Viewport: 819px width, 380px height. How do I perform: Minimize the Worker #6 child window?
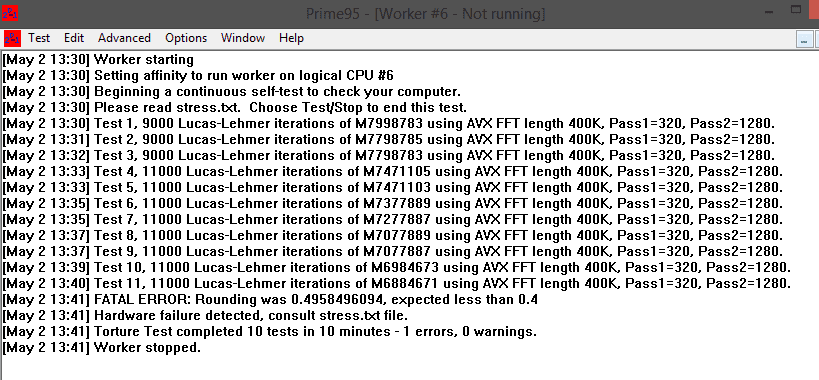click(x=804, y=40)
